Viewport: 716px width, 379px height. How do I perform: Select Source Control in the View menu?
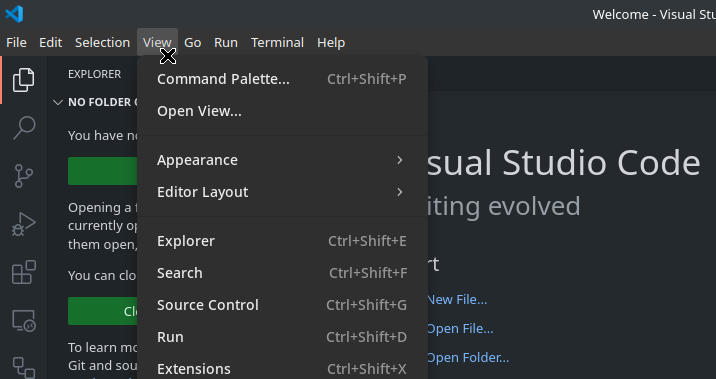click(282, 305)
